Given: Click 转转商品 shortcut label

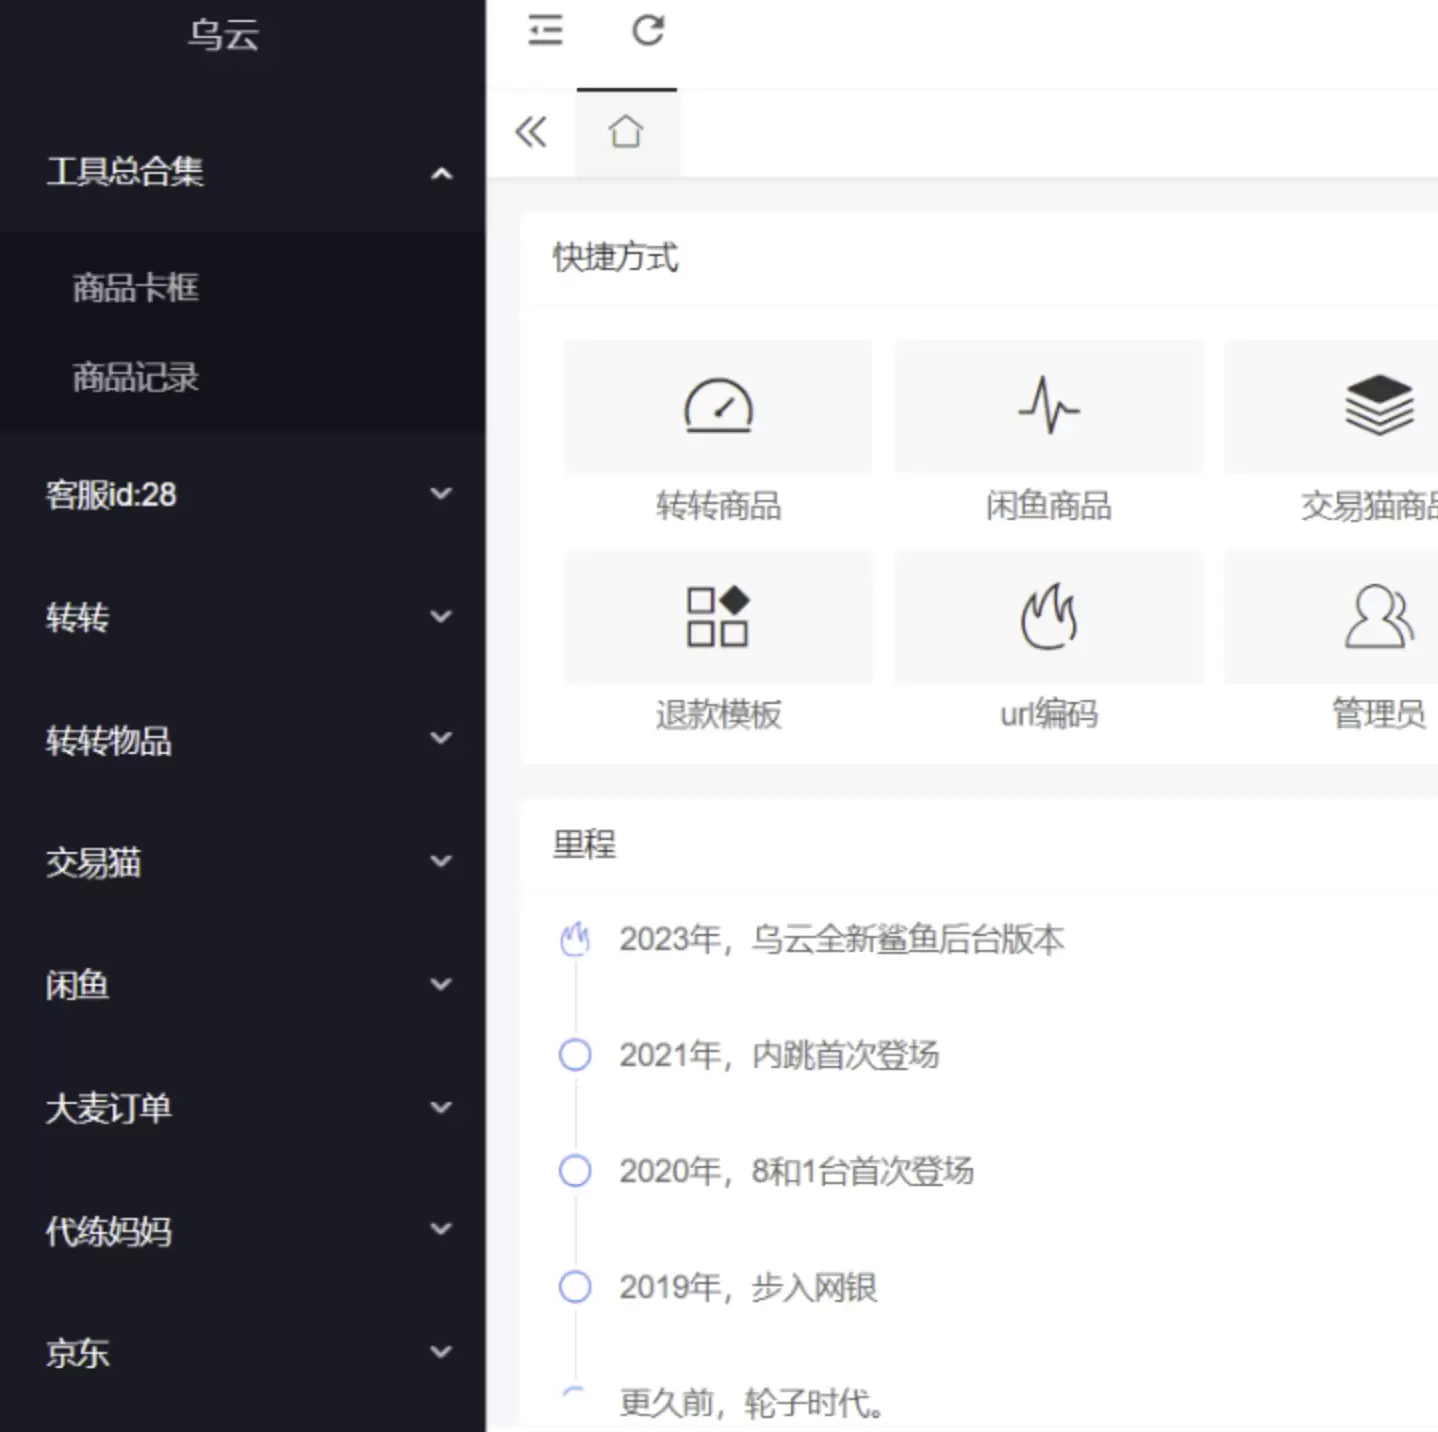Looking at the screenshot, I should point(718,505).
